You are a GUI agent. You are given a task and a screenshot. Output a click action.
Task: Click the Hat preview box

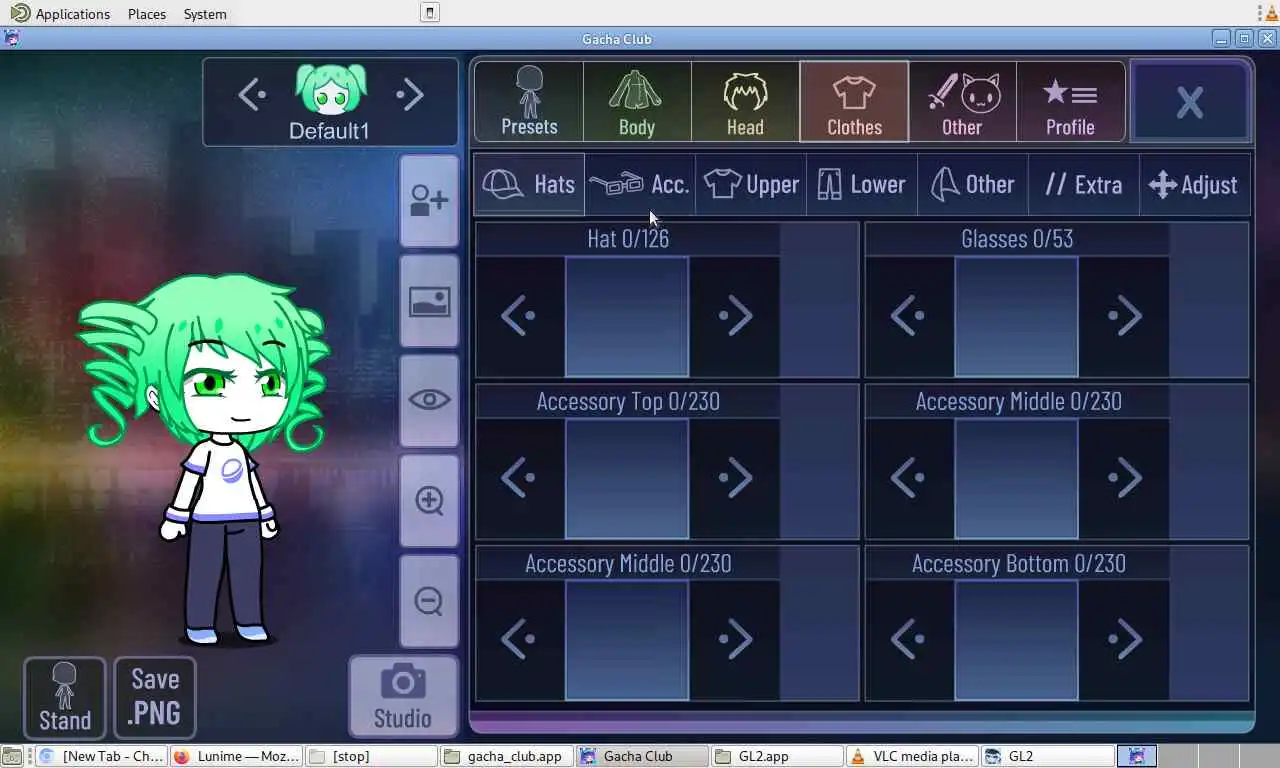click(x=627, y=316)
